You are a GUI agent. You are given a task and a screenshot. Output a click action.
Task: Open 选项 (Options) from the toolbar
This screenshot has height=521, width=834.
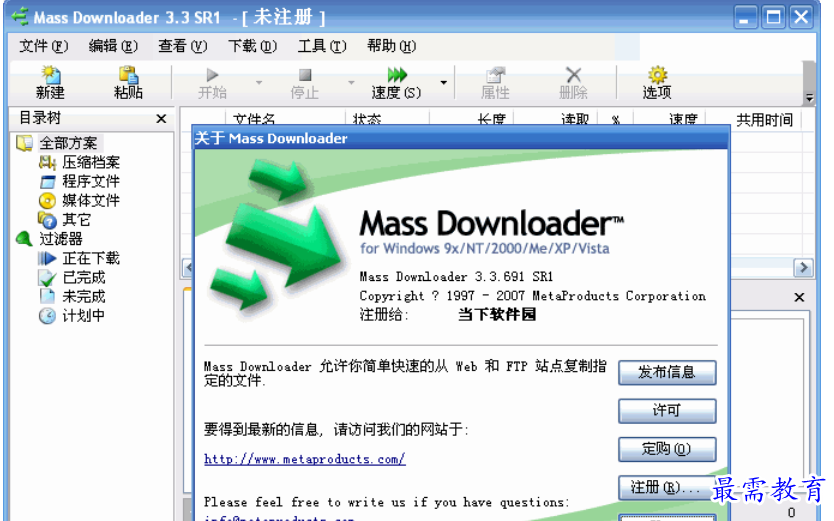(x=657, y=82)
